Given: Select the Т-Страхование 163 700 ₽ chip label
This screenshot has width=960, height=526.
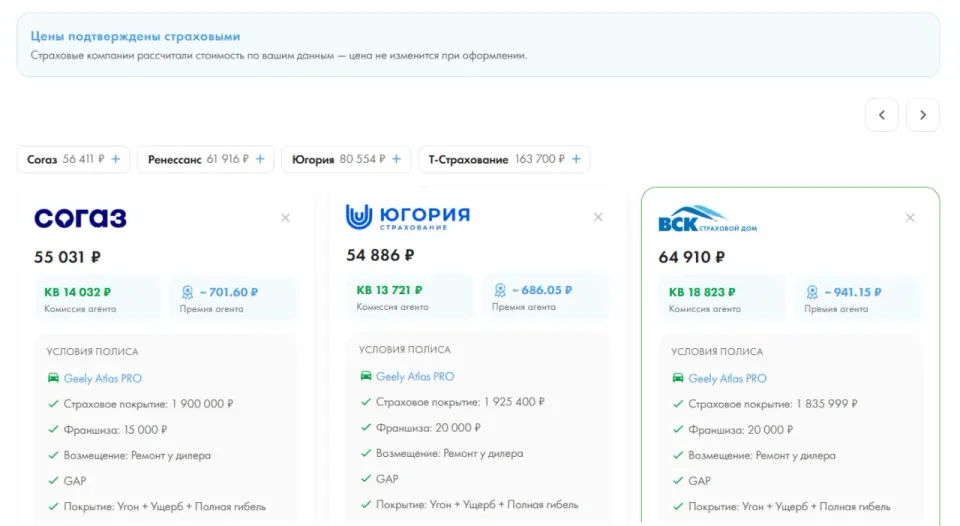Looking at the screenshot, I should (497, 159).
